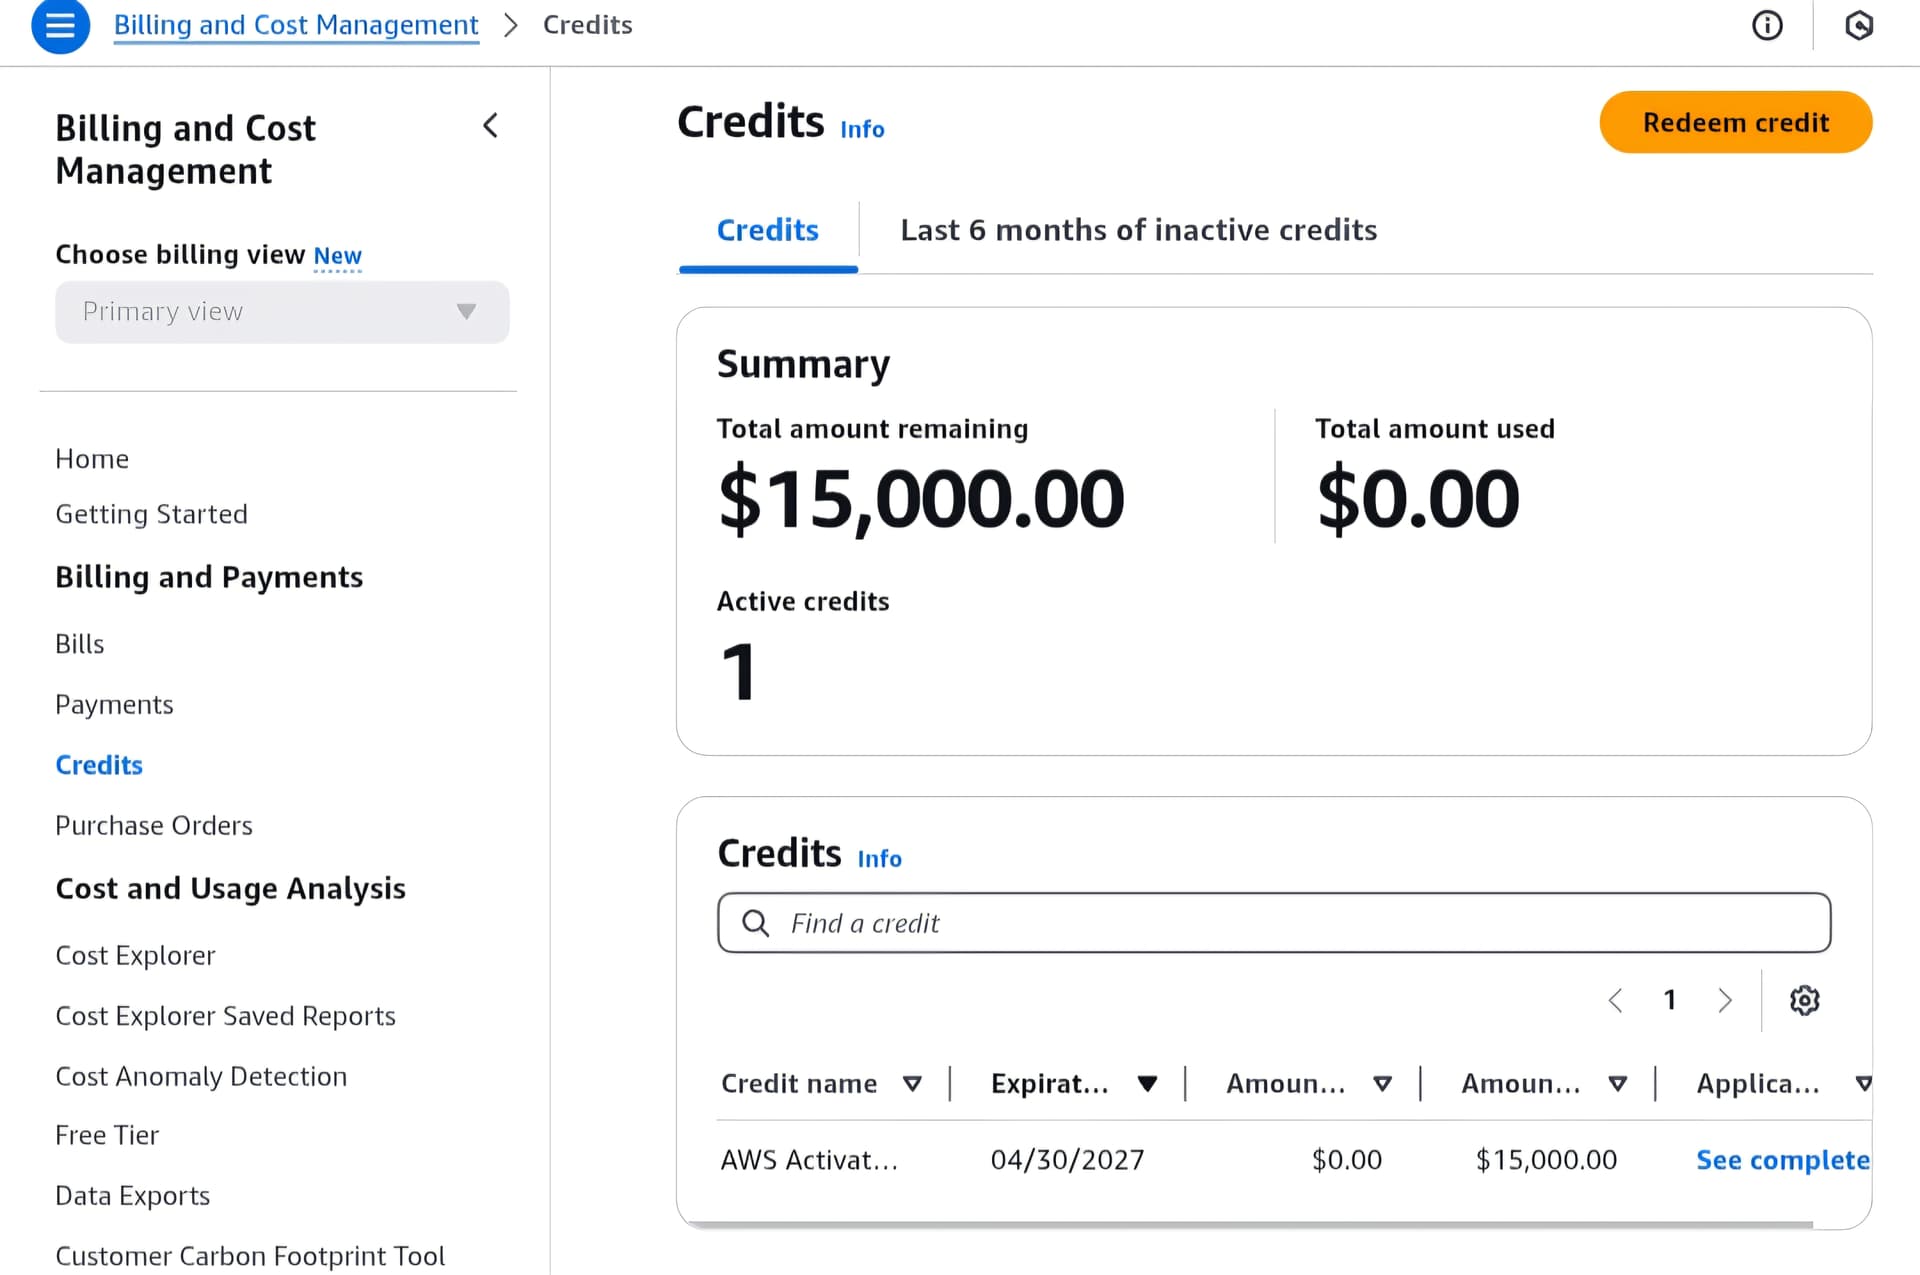The width and height of the screenshot is (1920, 1275).
Task: Open the hamburger navigation menu
Action: (x=60, y=25)
